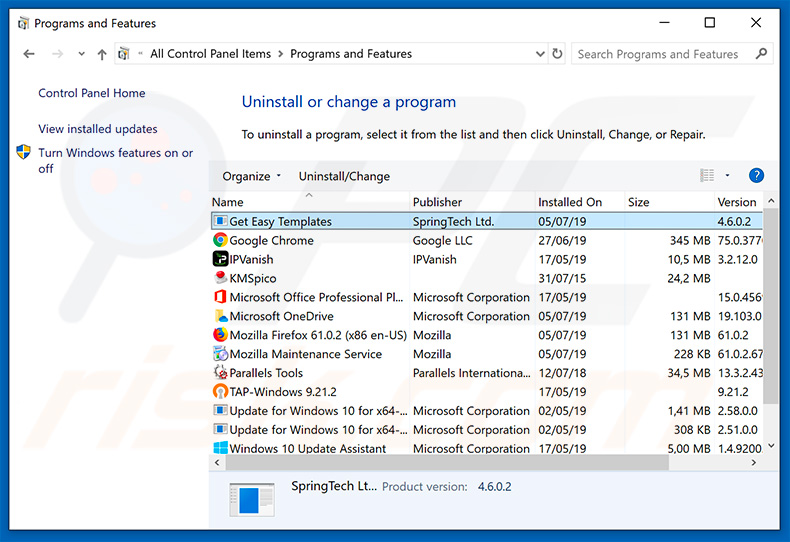Click Google LLC publisher cell
The height and width of the screenshot is (542, 790).
pos(443,241)
